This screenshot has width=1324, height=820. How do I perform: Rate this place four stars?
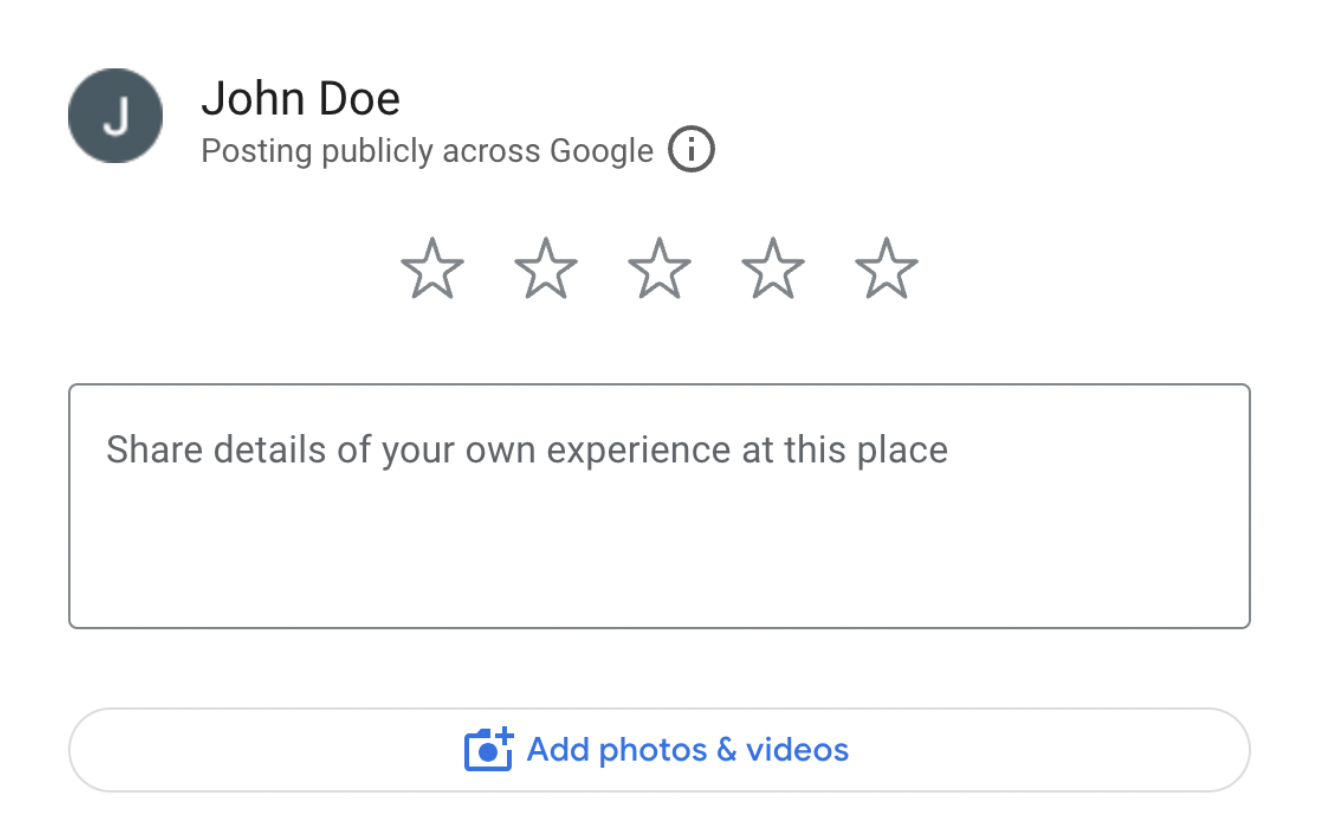click(x=773, y=268)
